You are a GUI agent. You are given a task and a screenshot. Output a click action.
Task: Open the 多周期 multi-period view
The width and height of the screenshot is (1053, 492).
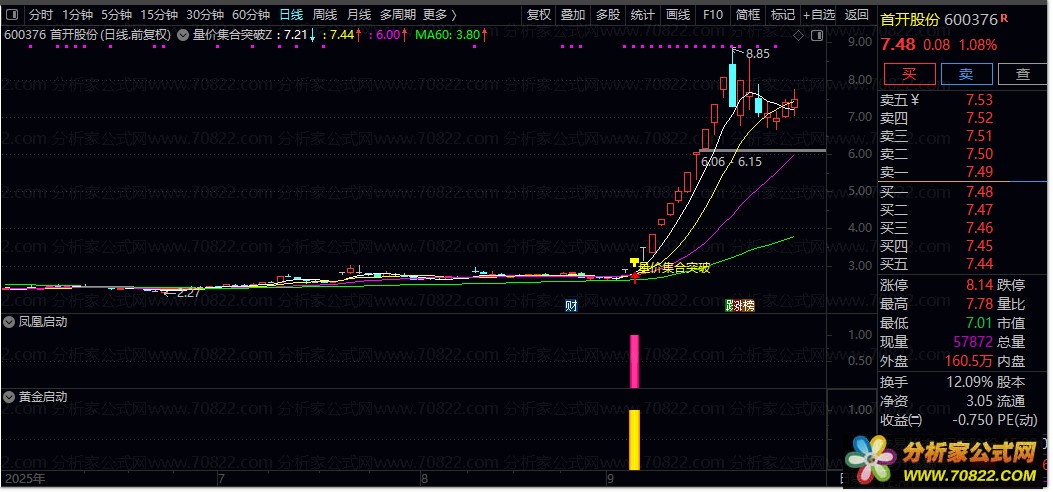[x=398, y=14]
